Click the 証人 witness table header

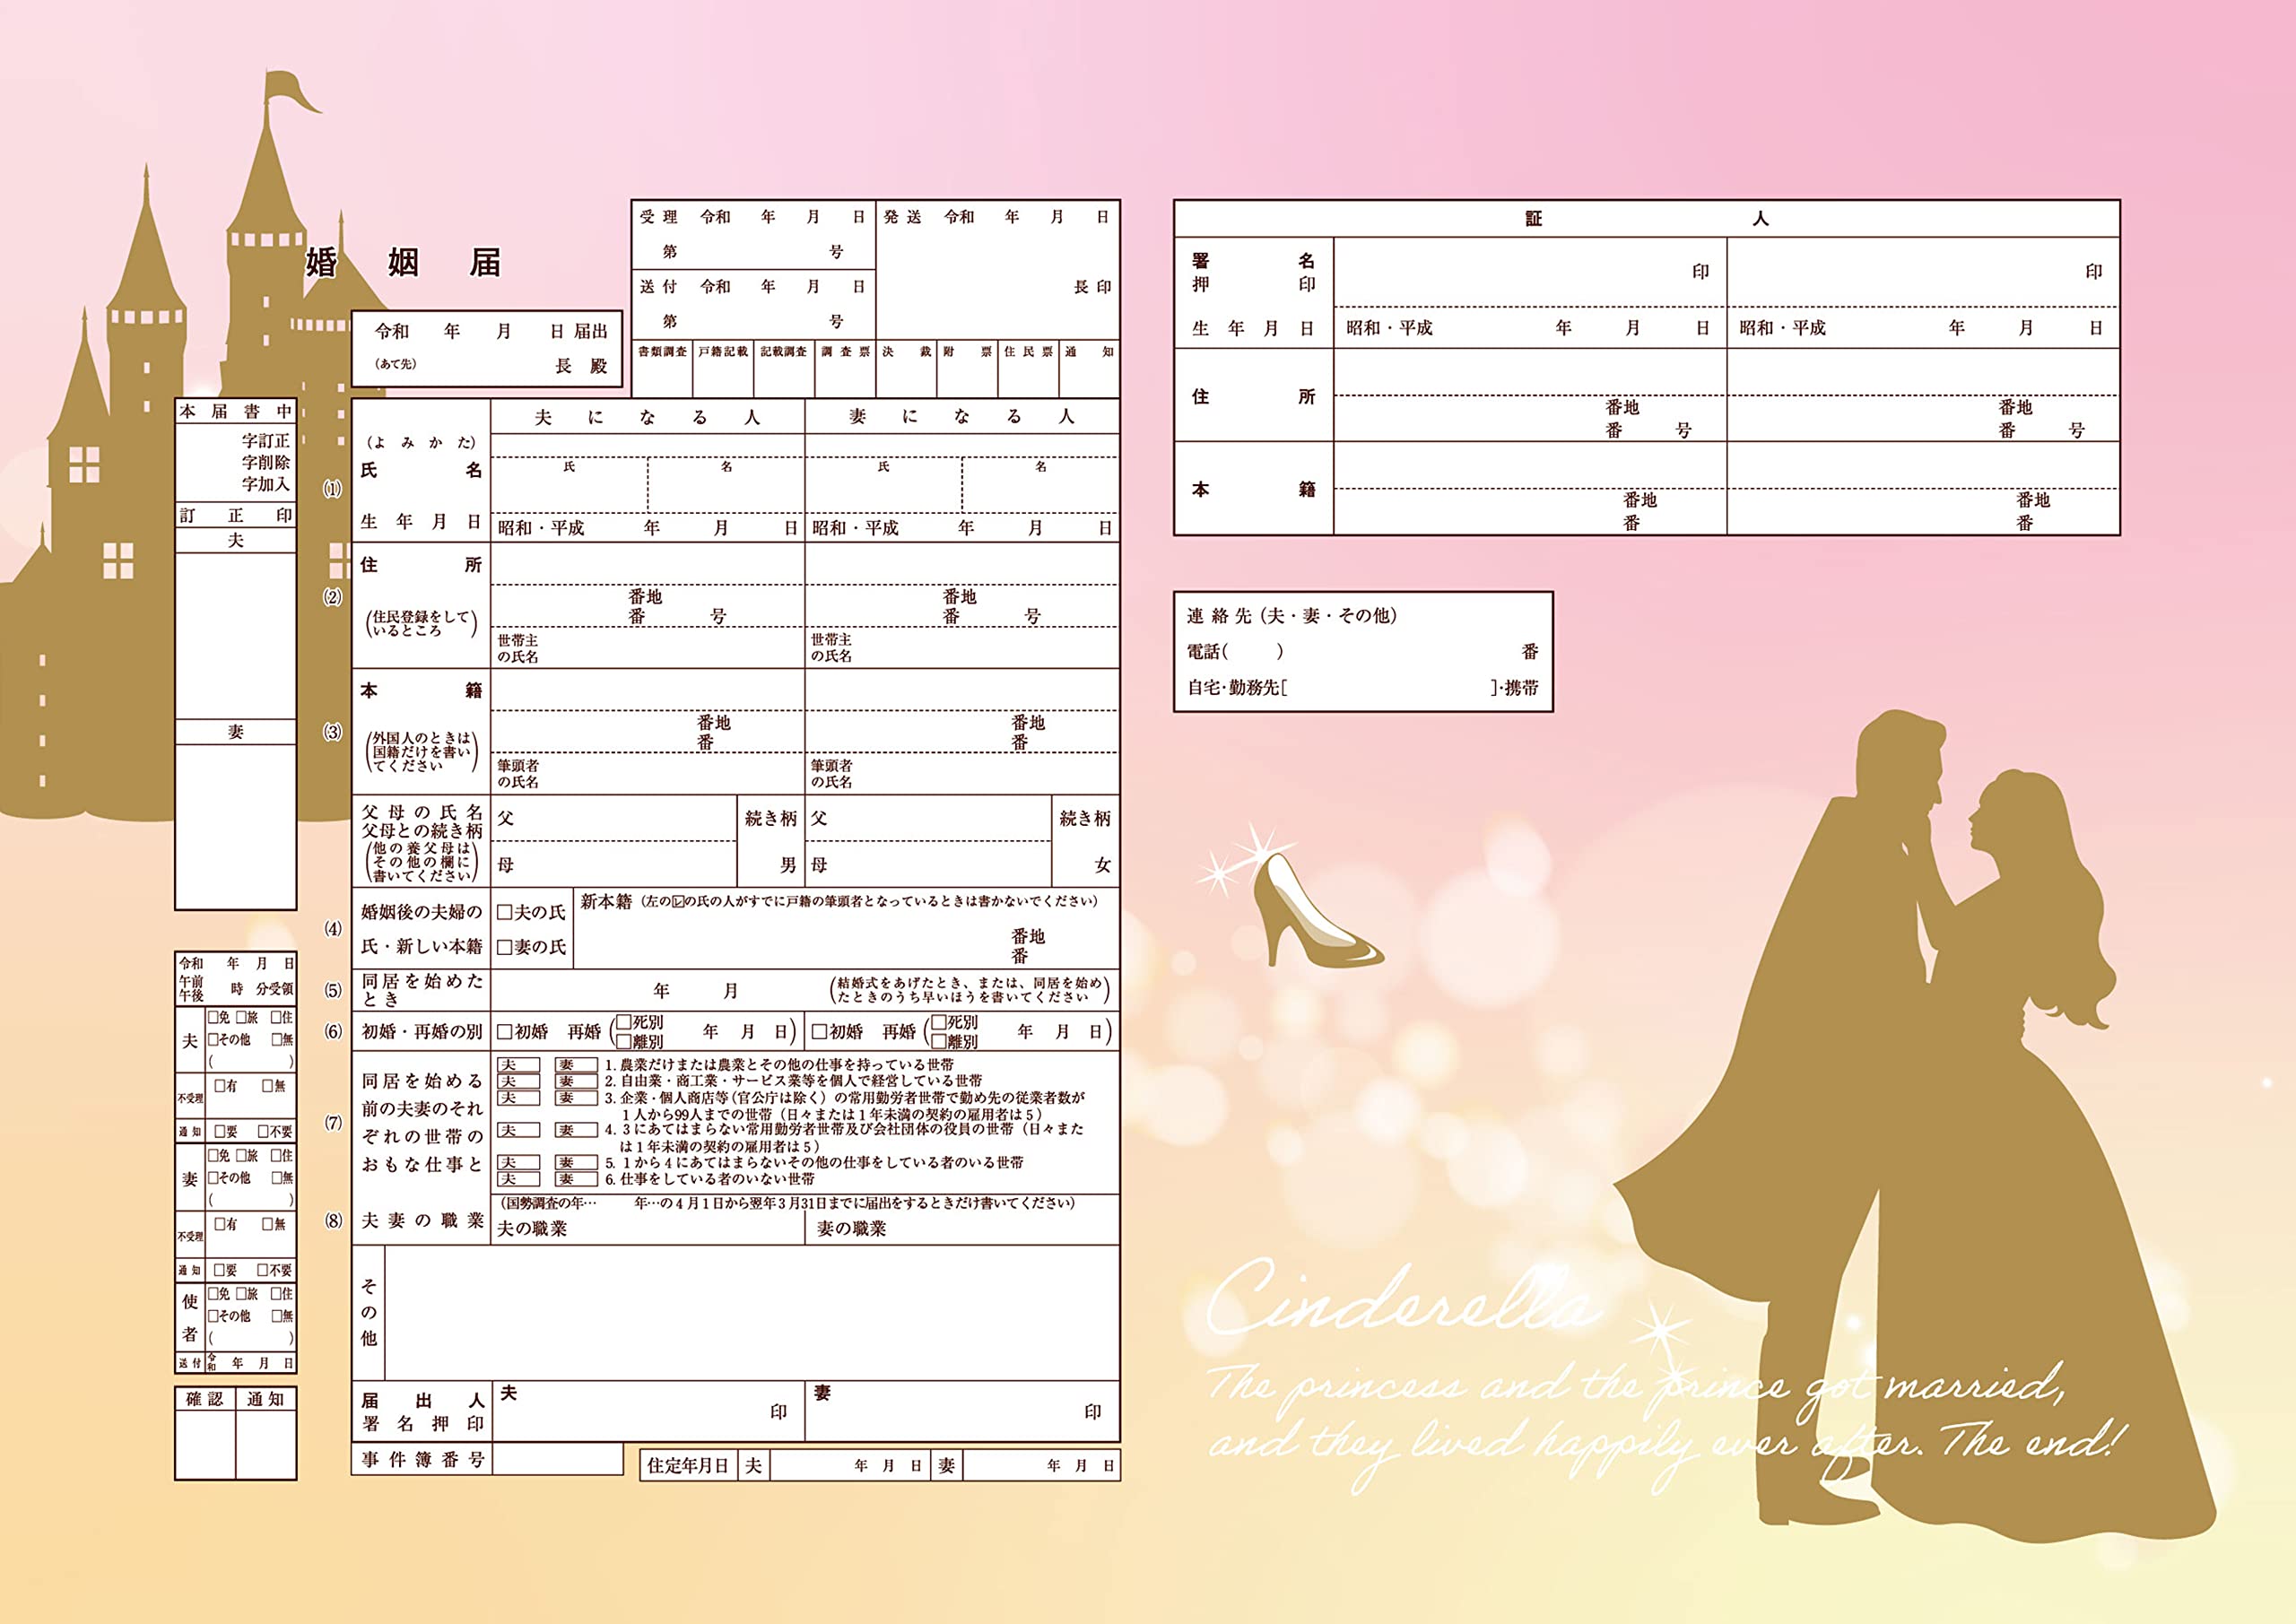tap(1646, 218)
